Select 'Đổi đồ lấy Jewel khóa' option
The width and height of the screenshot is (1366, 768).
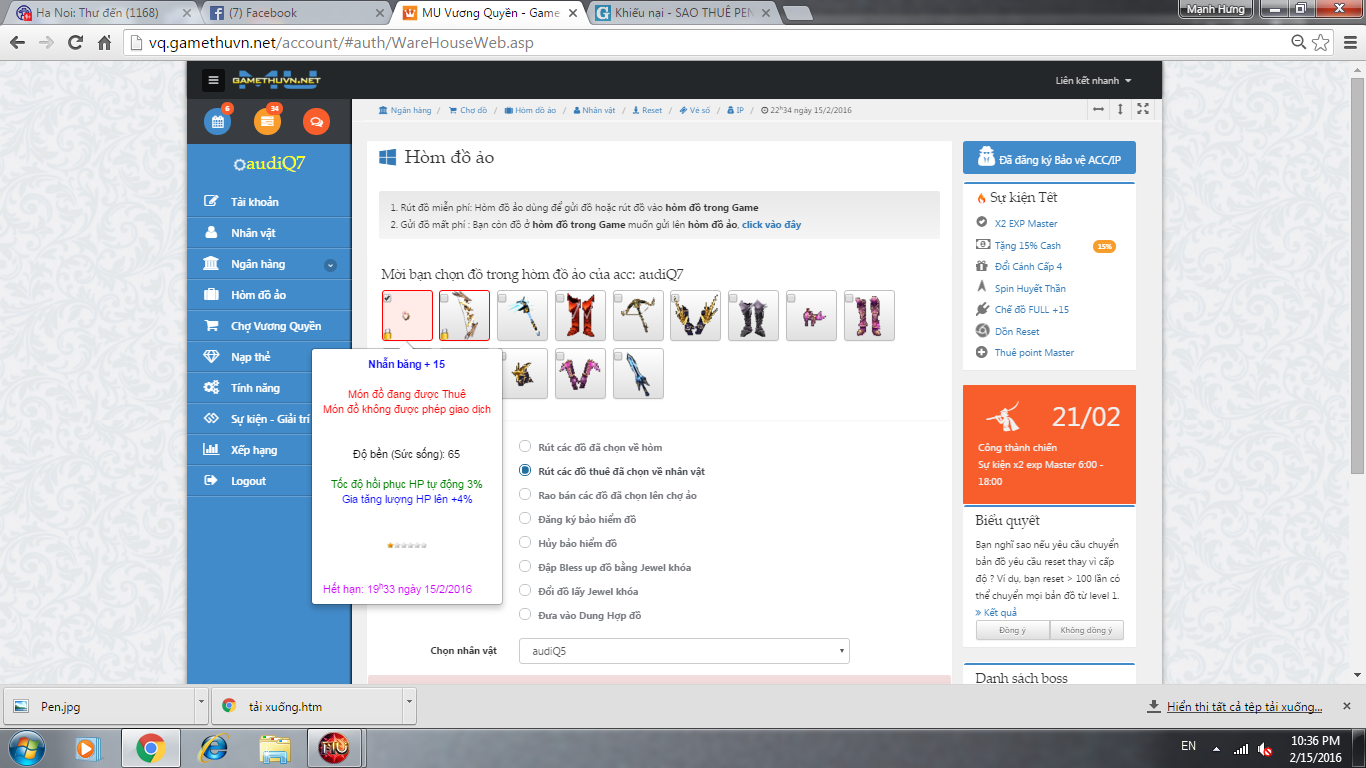point(525,591)
